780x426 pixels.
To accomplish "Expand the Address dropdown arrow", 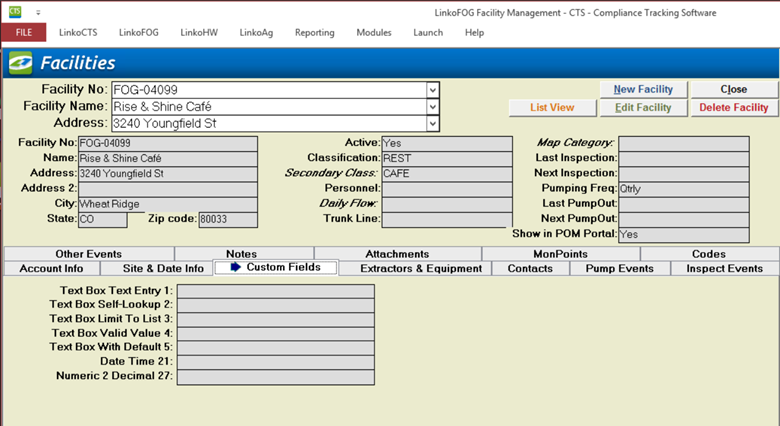I will 432,123.
